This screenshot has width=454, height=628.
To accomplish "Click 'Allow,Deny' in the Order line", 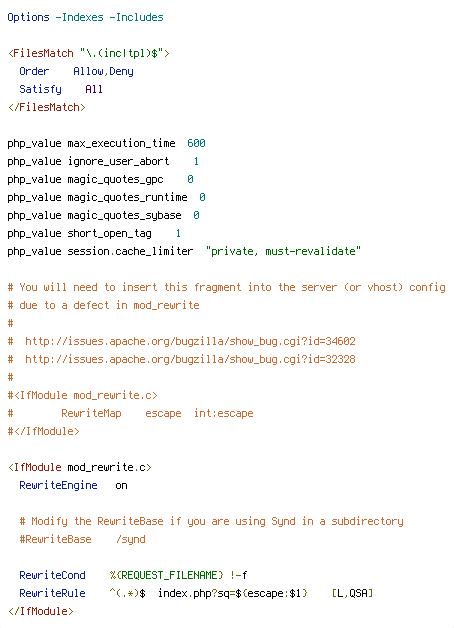I will 103,71.
